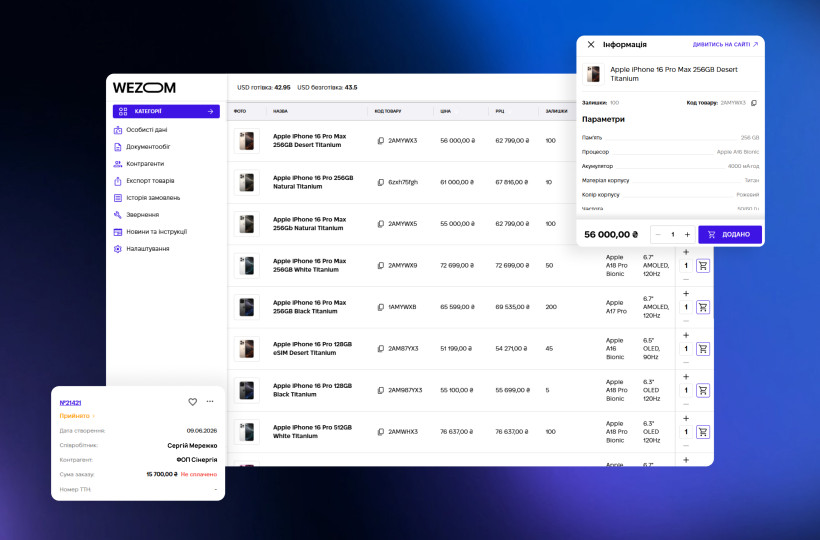Image resolution: width=820 pixels, height=540 pixels.
Task: Open the Категорії menu button
Action: [166, 111]
